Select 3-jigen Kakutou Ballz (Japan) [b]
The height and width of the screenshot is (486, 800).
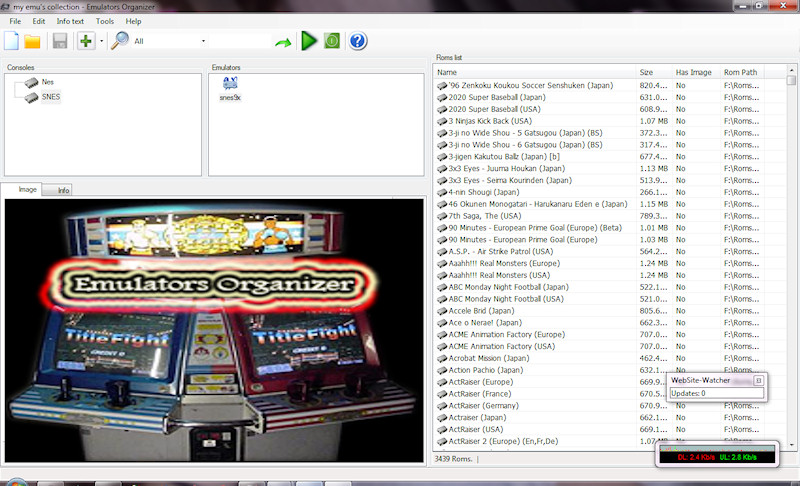click(504, 157)
